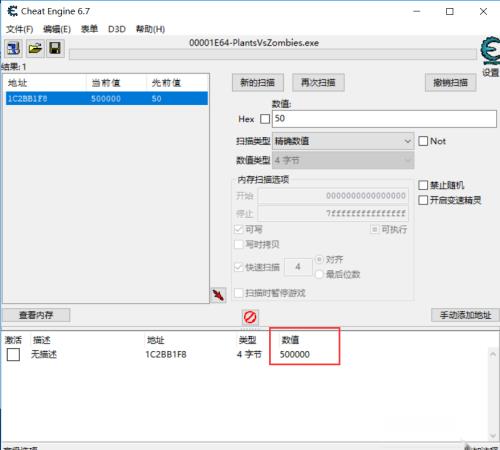The width and height of the screenshot is (500, 450).
Task: Click the 地址 column header in results
Action: click(45, 83)
